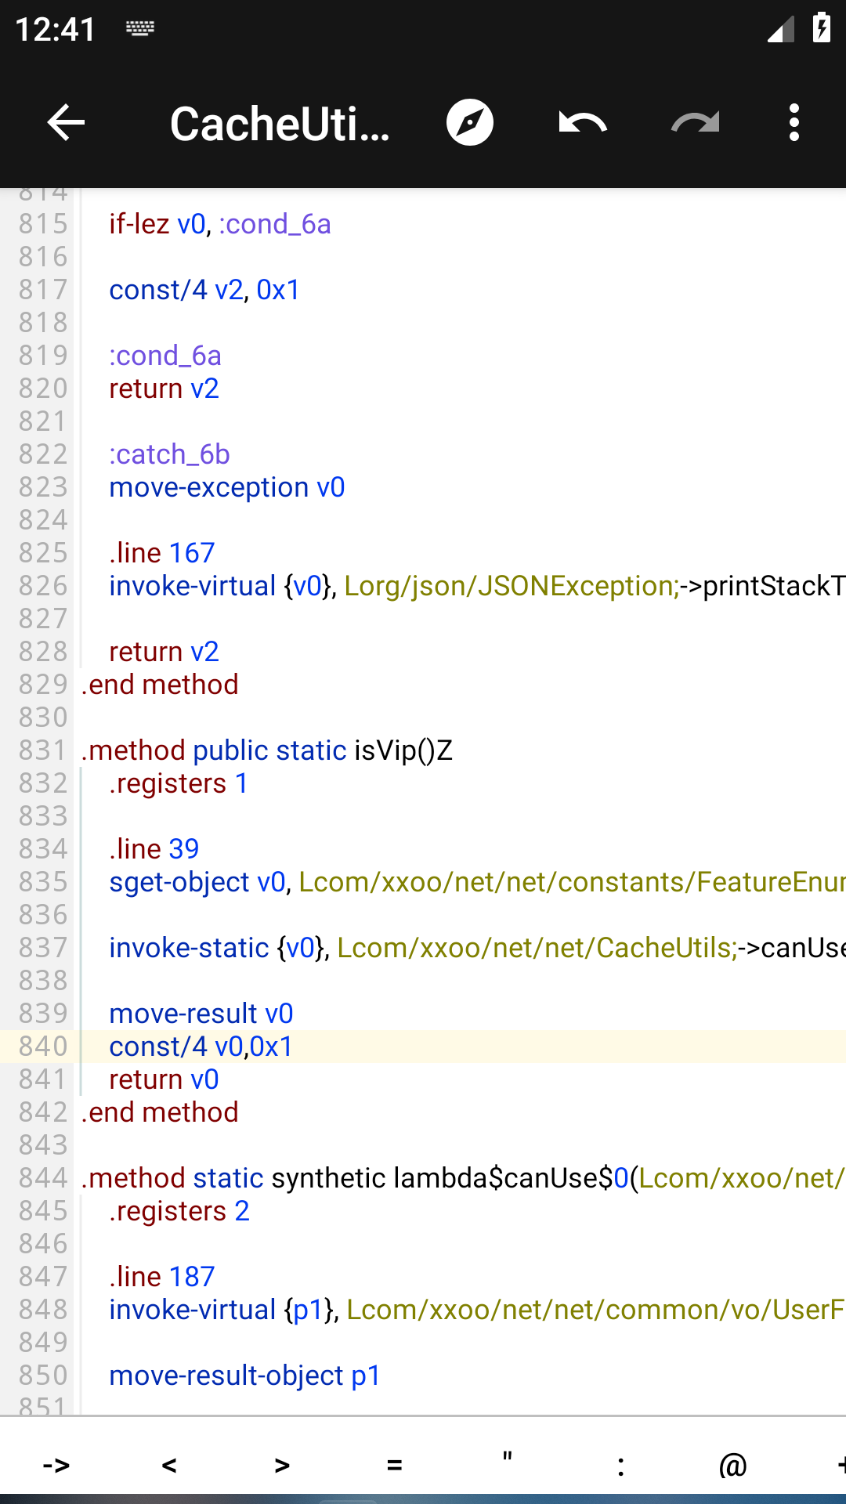Tap the keyboard icon in status bar
Screen dimensions: 846x1504
[x=140, y=29]
